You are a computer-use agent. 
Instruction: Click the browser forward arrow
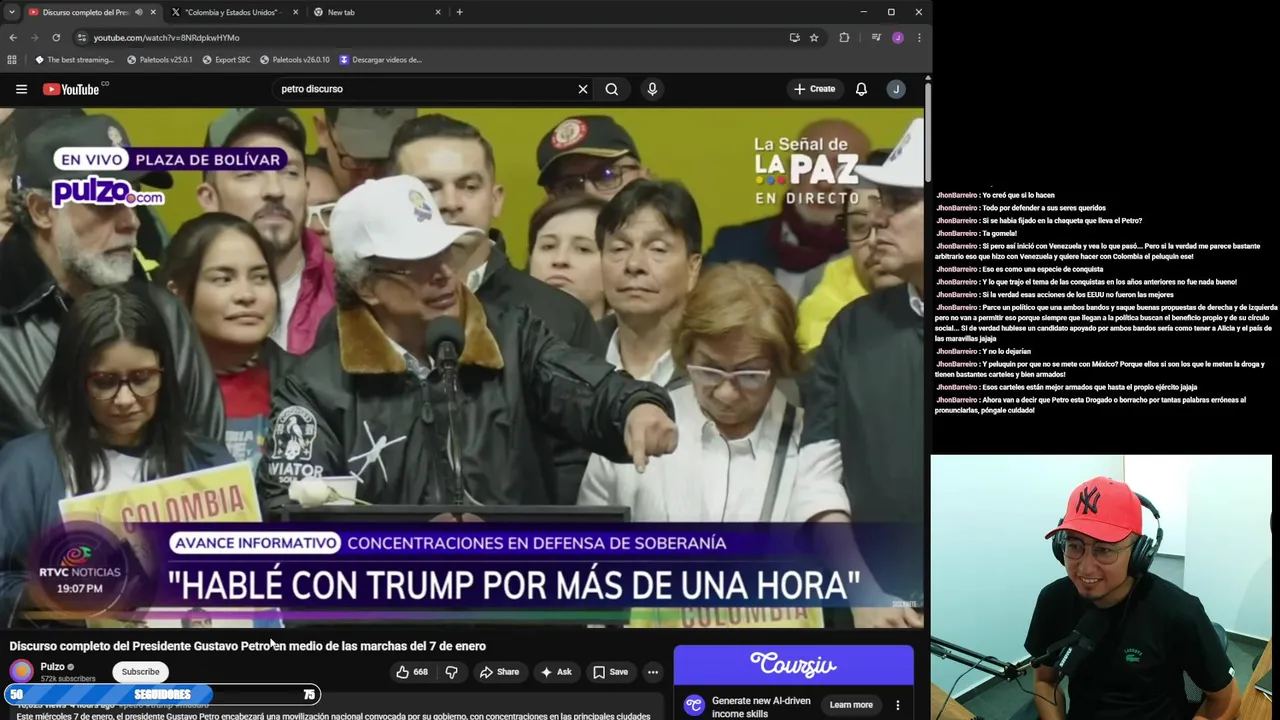click(x=34, y=37)
